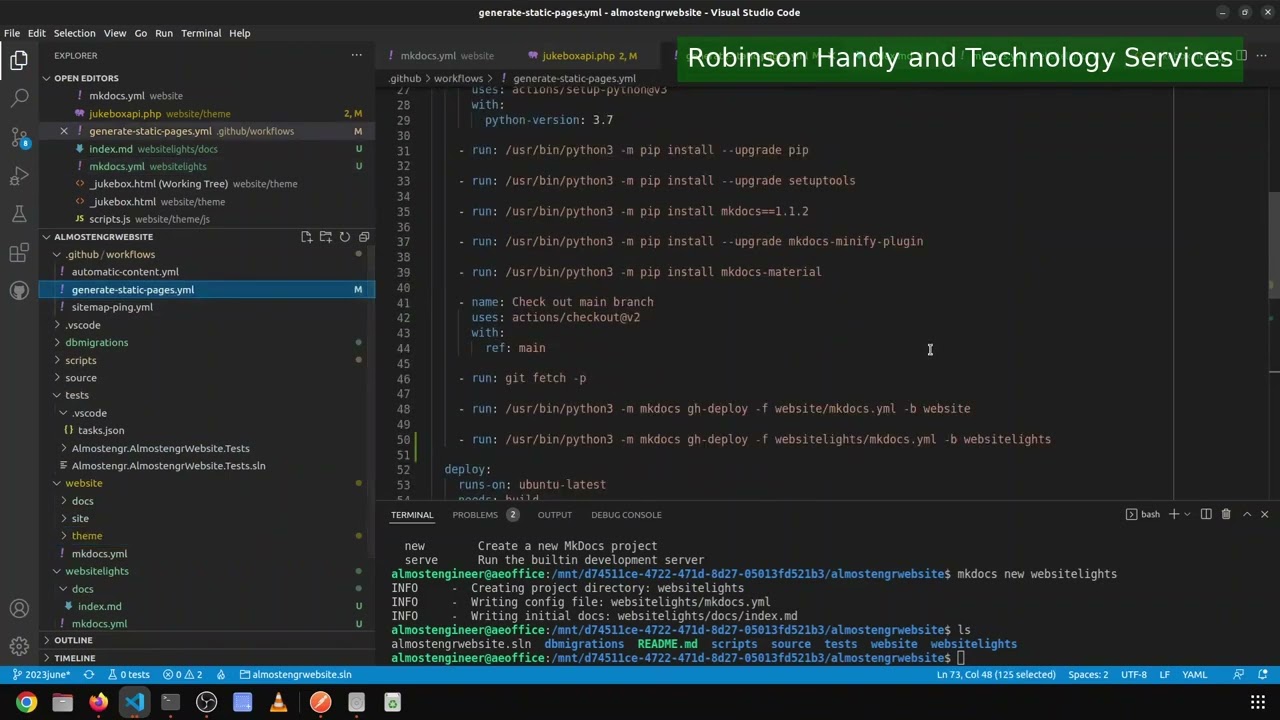Image resolution: width=1280 pixels, height=720 pixels.
Task: Kill terminal with trash icon
Action: click(1226, 514)
